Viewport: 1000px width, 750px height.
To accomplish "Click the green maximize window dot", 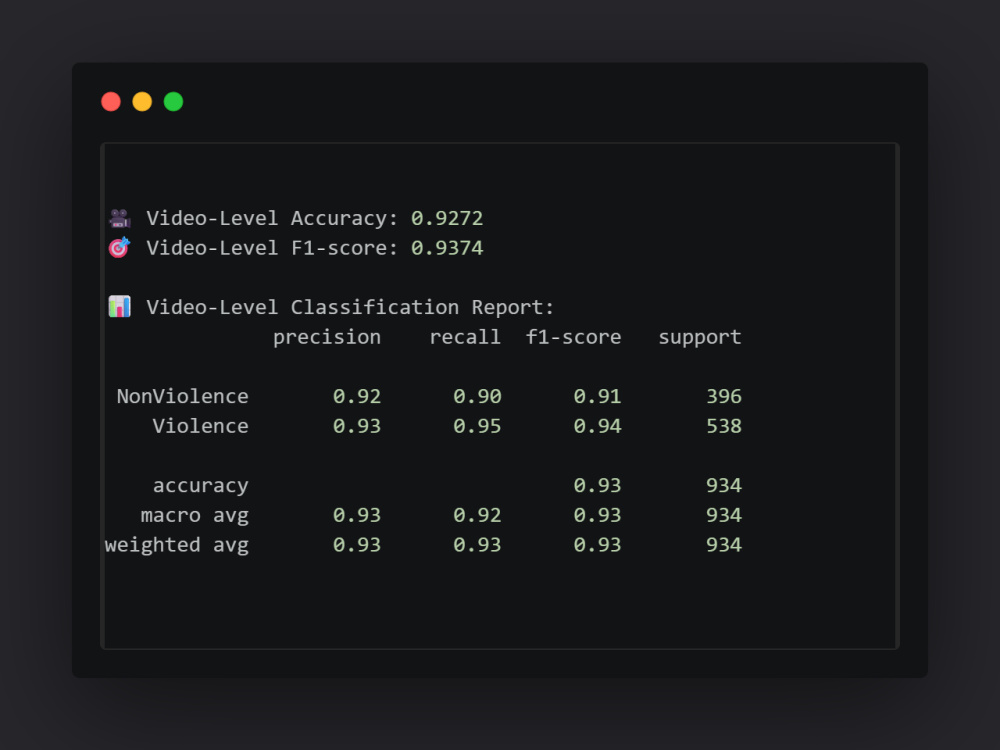I will tap(173, 101).
